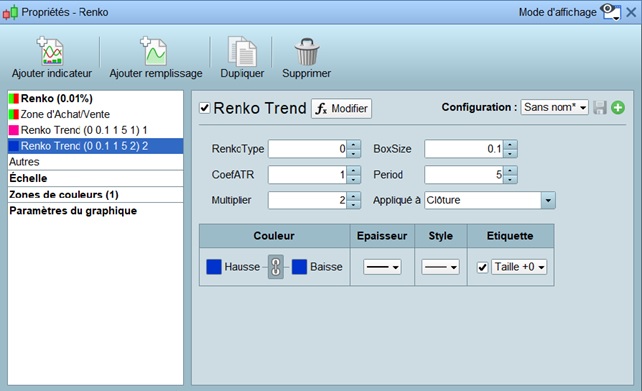
Task: Click the Epaisseur column header
Action: (x=382, y=236)
